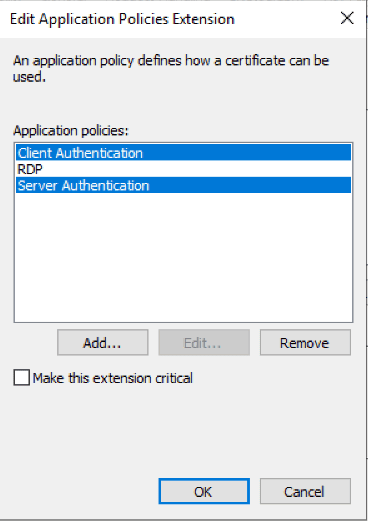Remove the selected application policies
The height and width of the screenshot is (521, 368).
coord(305,343)
